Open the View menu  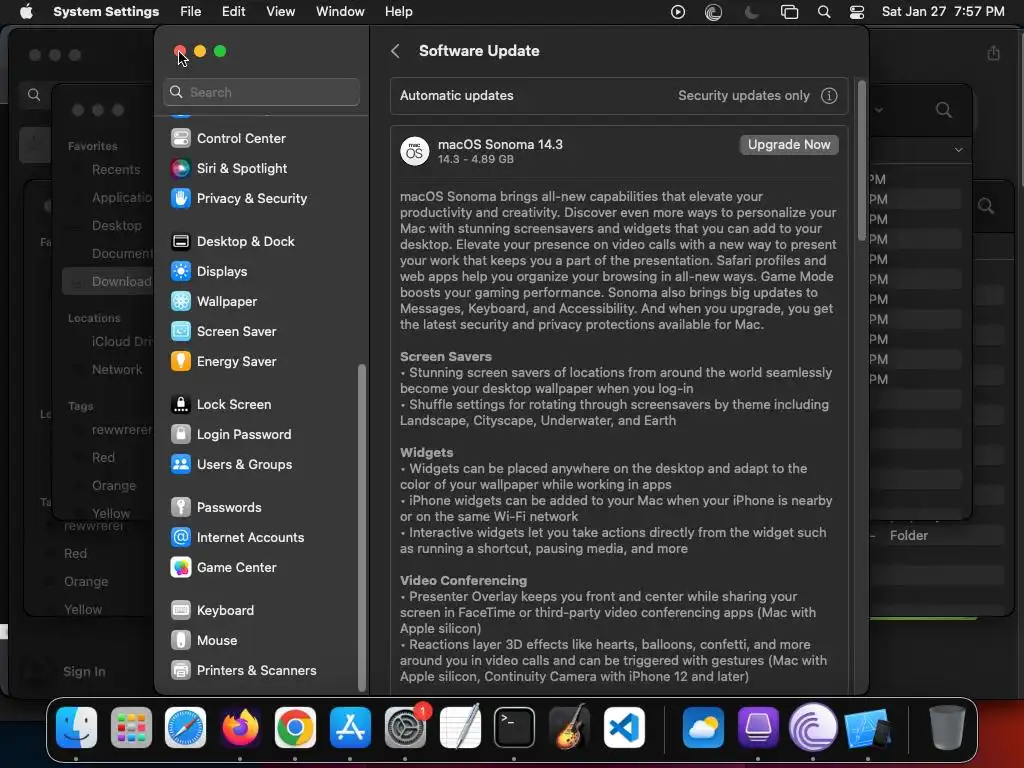(x=280, y=12)
